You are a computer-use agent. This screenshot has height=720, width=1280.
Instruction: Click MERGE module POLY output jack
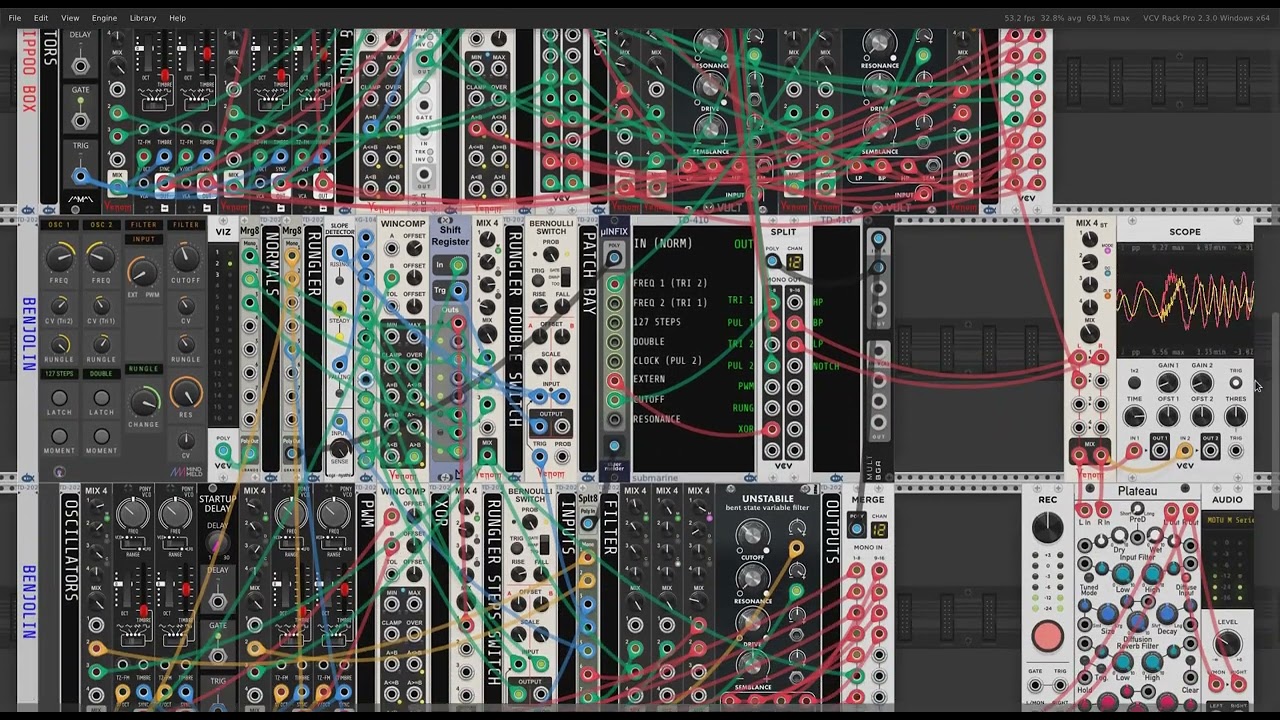856,528
